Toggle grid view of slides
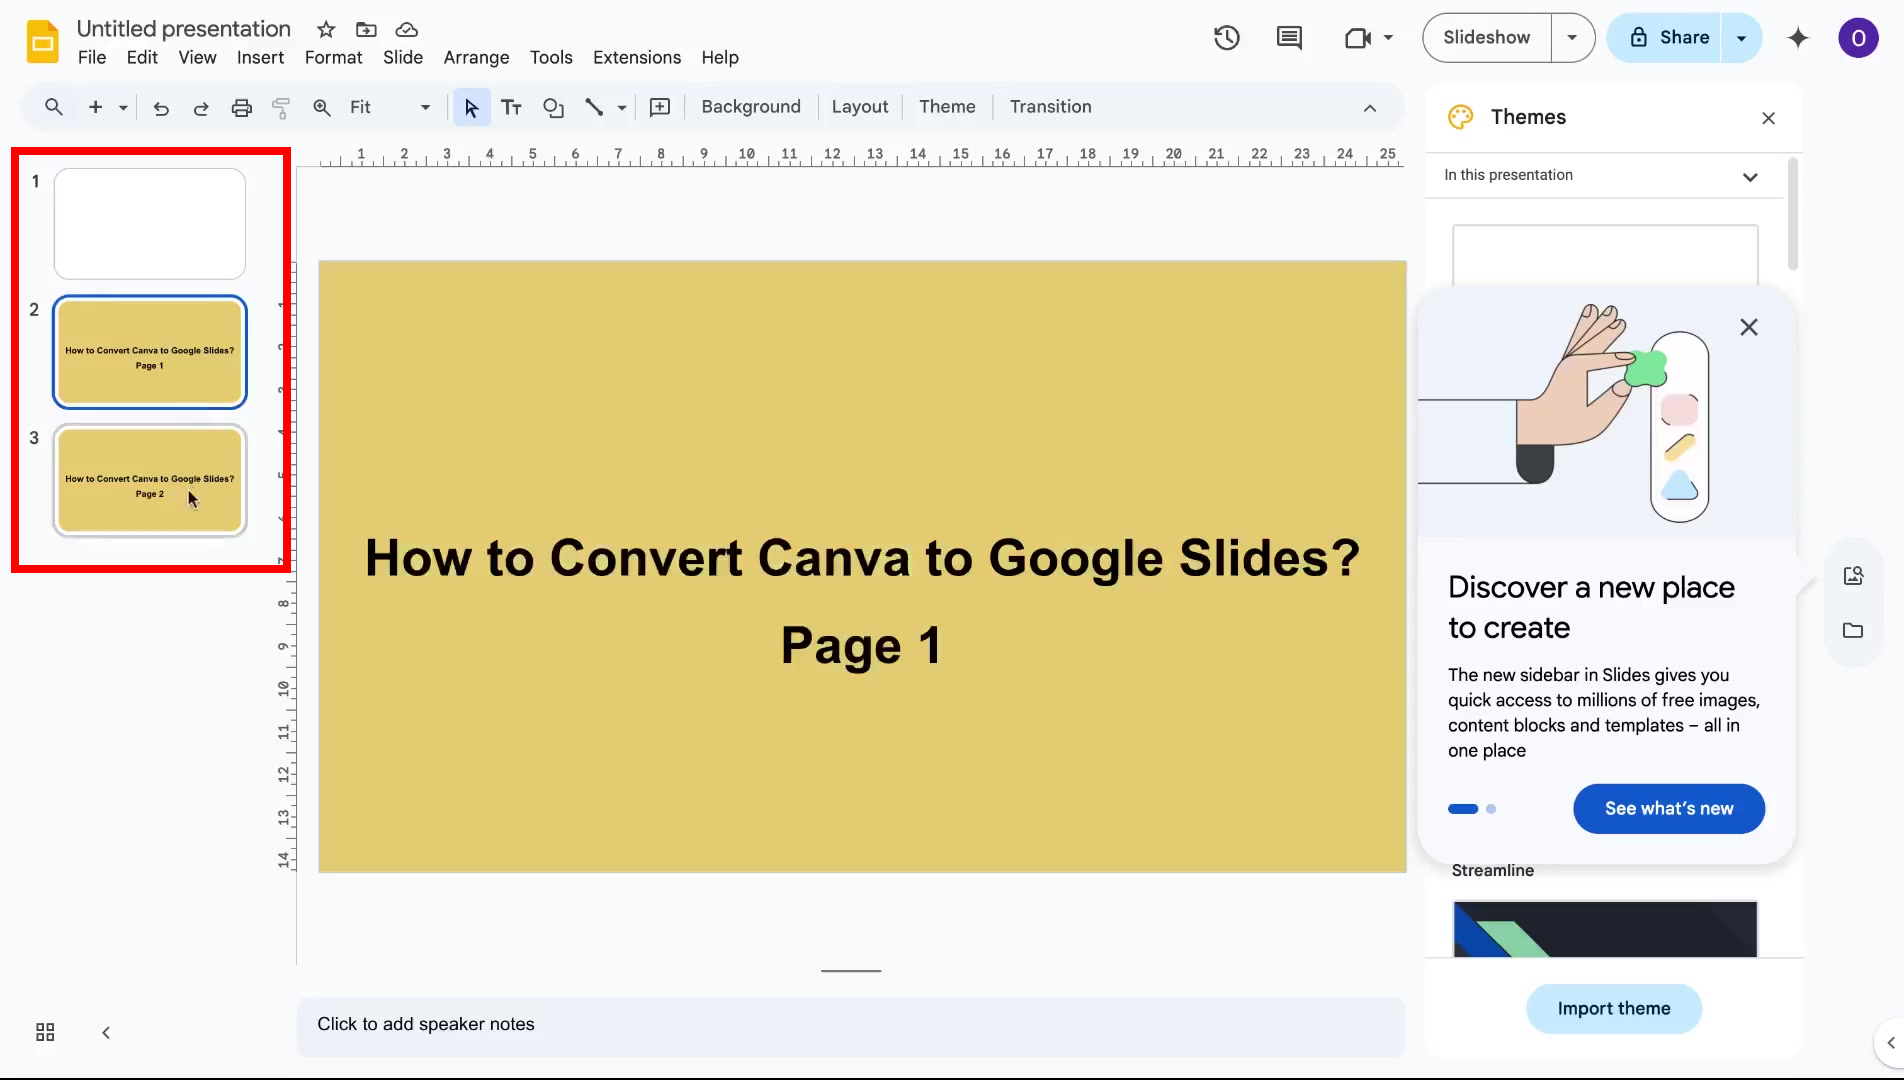Viewport: 1904px width, 1080px height. [44, 1032]
